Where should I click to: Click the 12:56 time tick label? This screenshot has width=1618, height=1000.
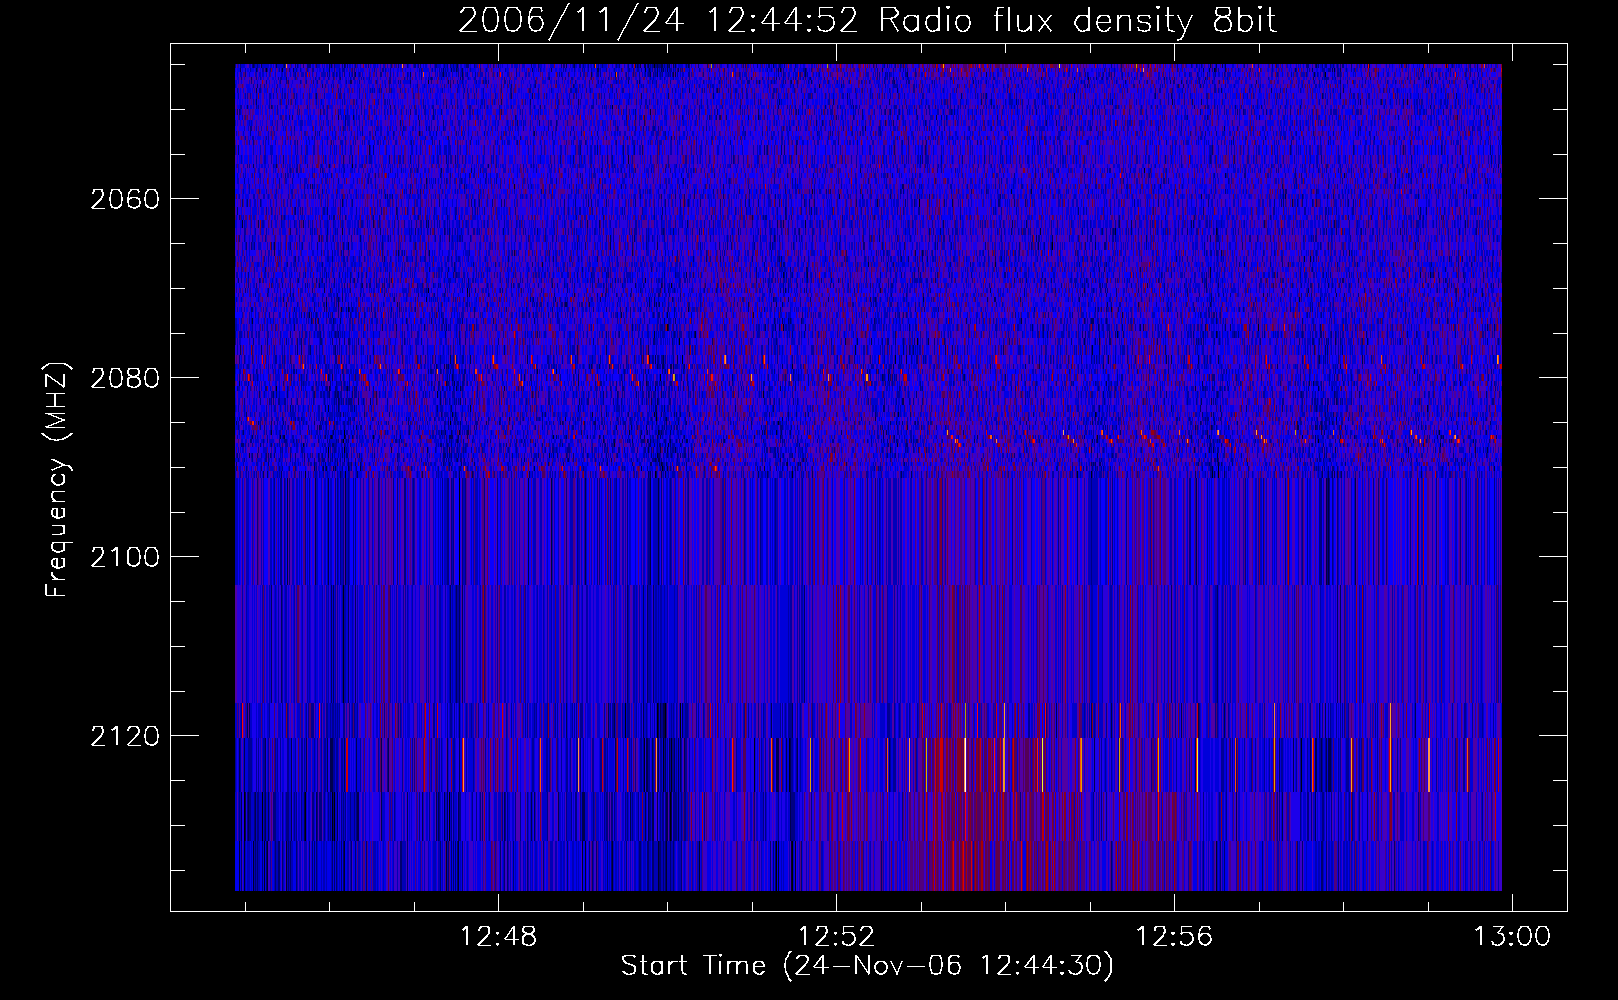coord(1174,936)
